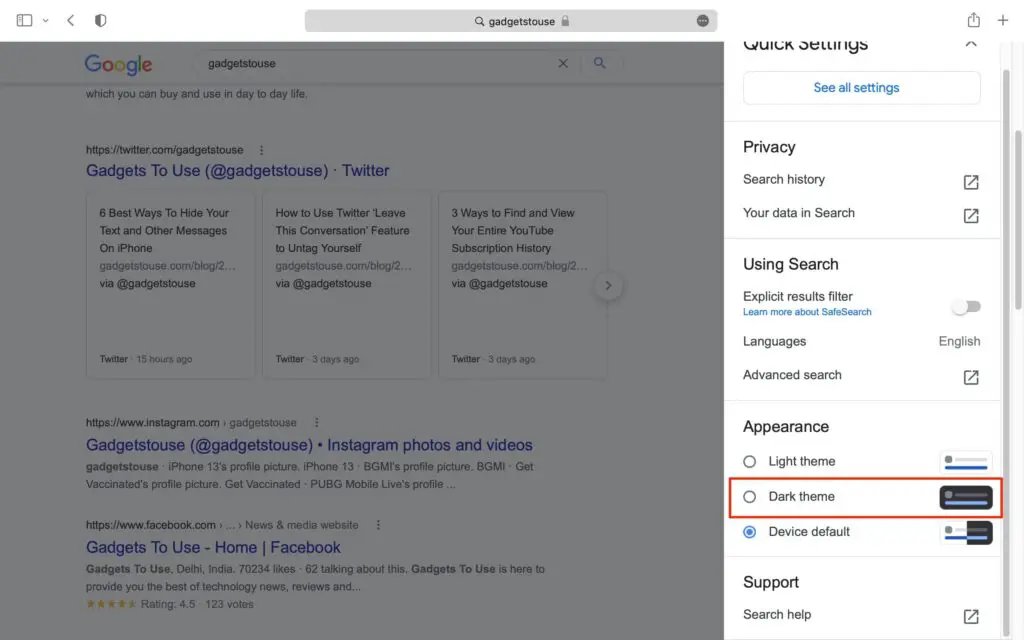This screenshot has width=1024, height=640.
Task: Open the Twitter 'Leave This Conversation' tweet card
Action: click(x=347, y=285)
